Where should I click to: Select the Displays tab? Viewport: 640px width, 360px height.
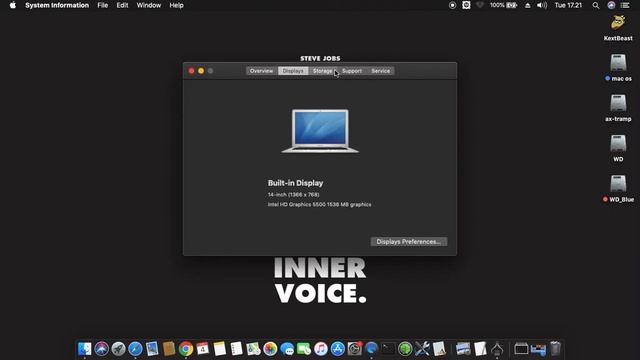tap(293, 71)
